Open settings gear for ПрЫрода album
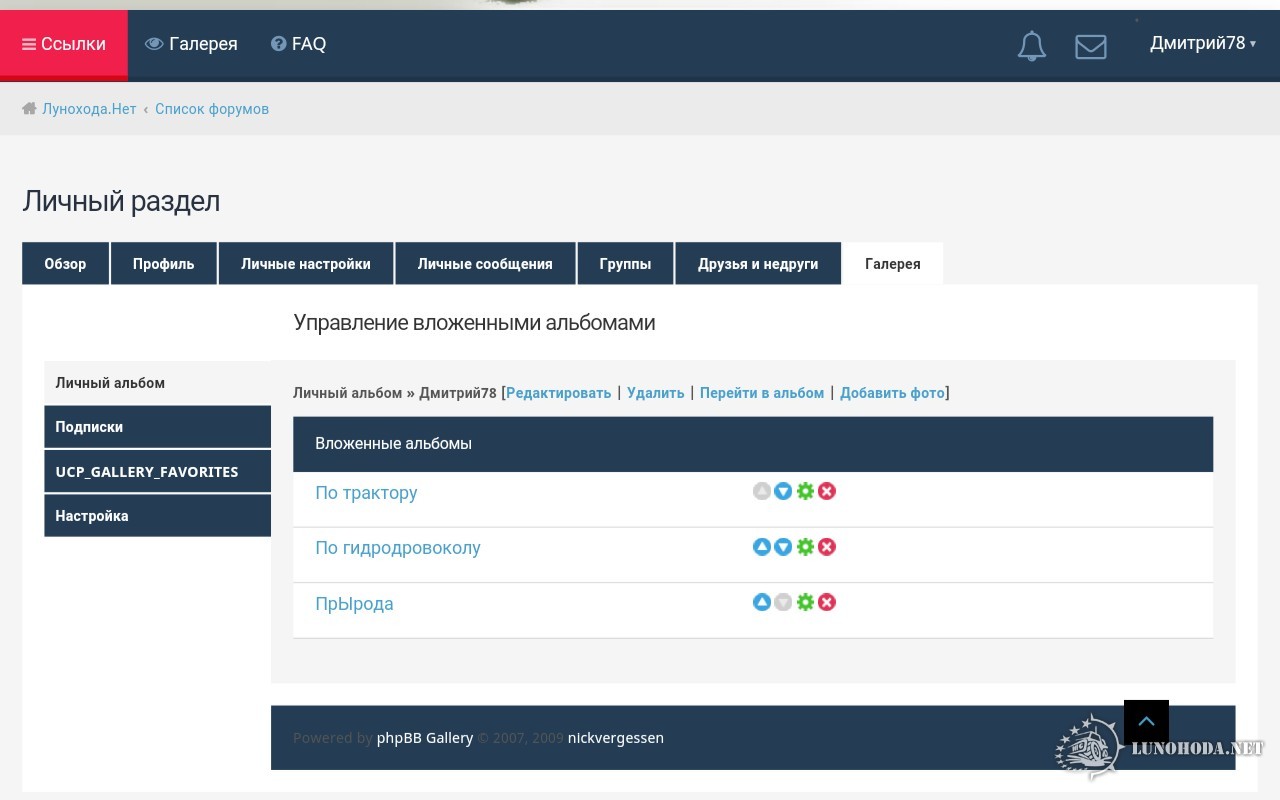The width and height of the screenshot is (1280, 800). pyautogui.click(x=805, y=602)
